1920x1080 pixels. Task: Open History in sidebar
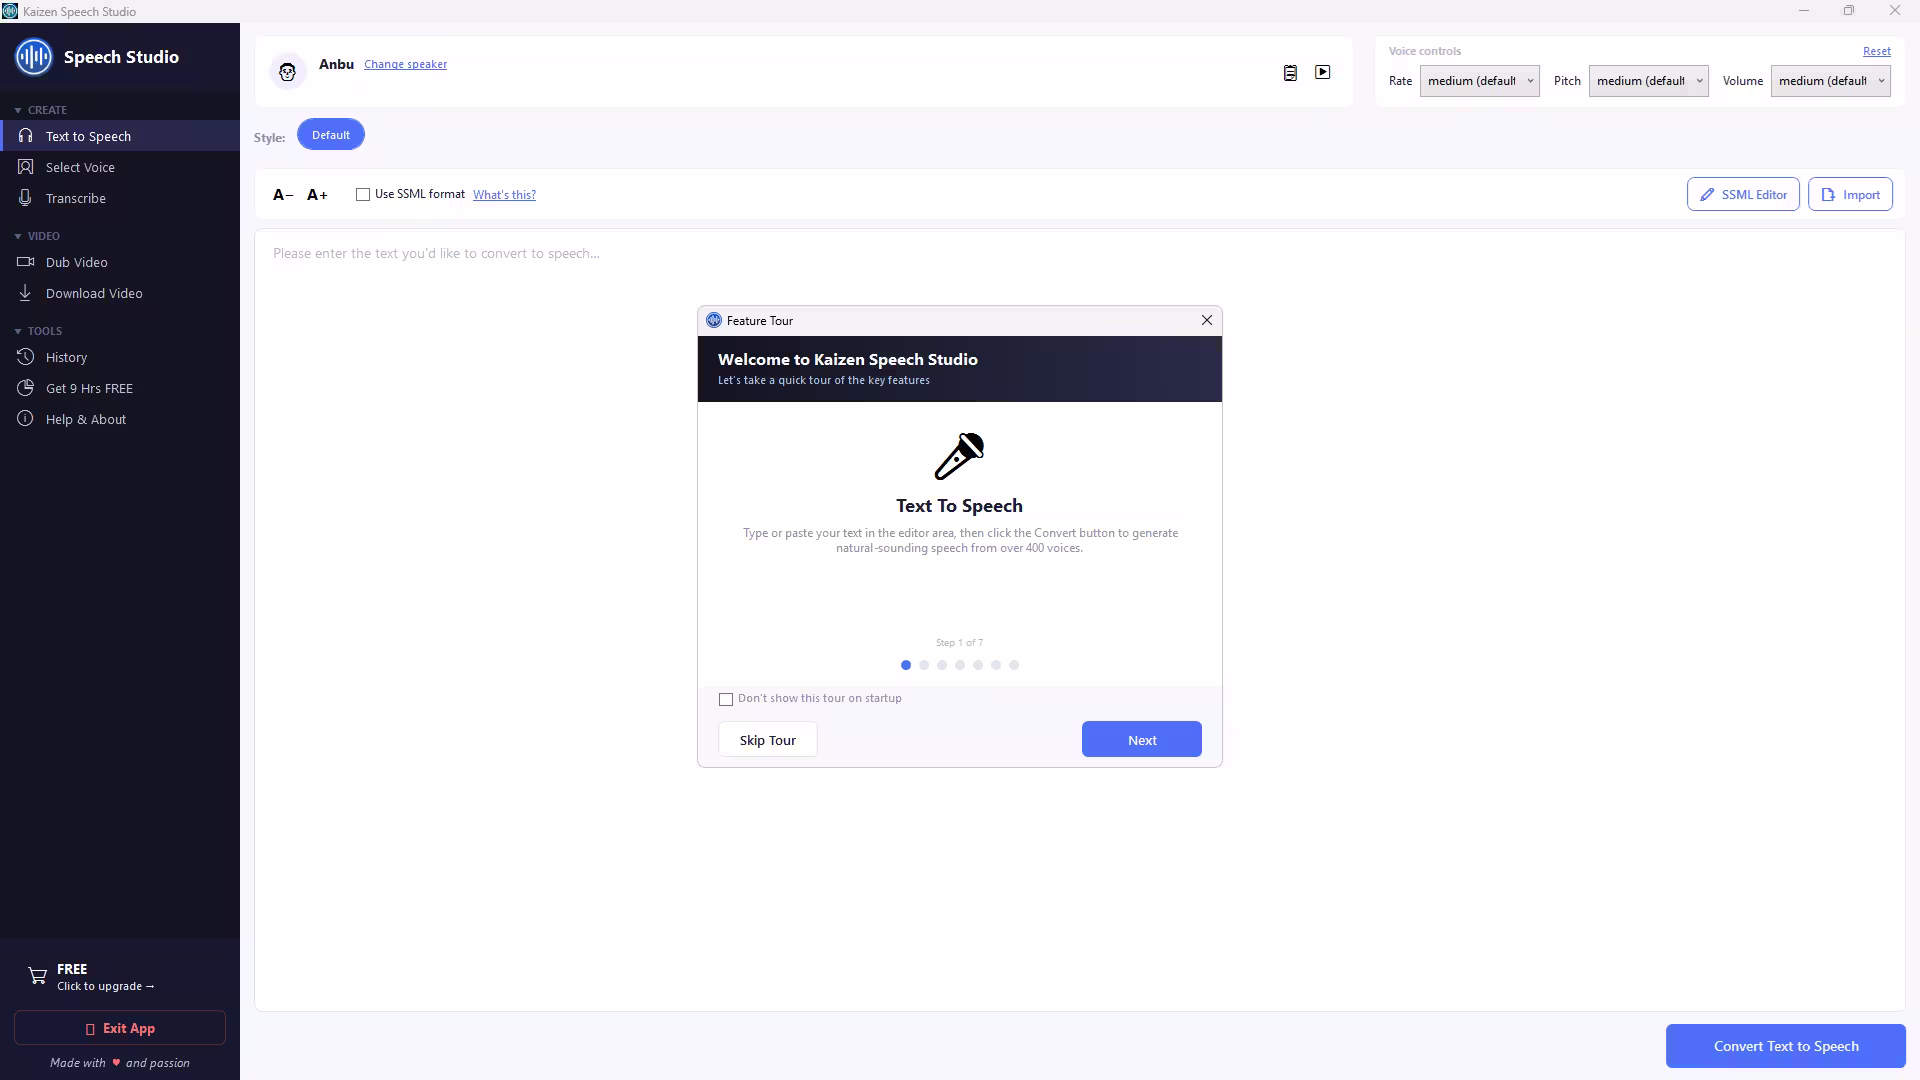pos(120,357)
